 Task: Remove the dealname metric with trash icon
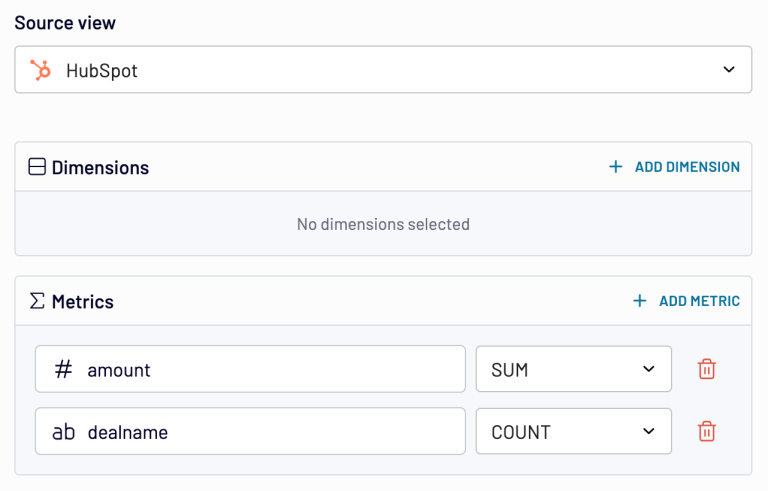[x=707, y=432]
